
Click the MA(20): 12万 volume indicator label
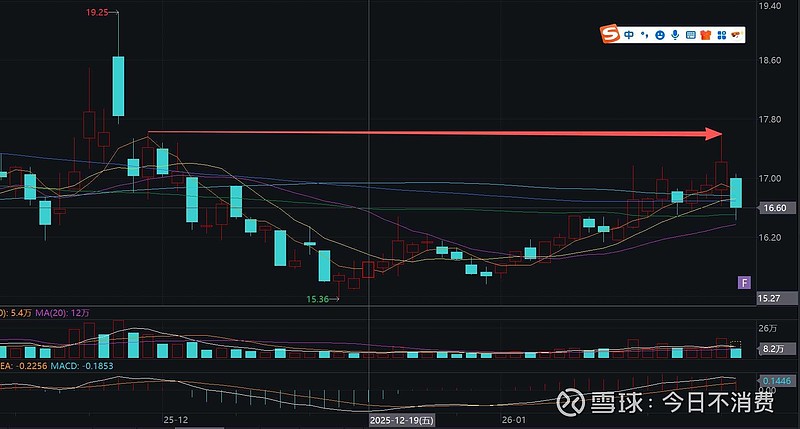(x=62, y=313)
